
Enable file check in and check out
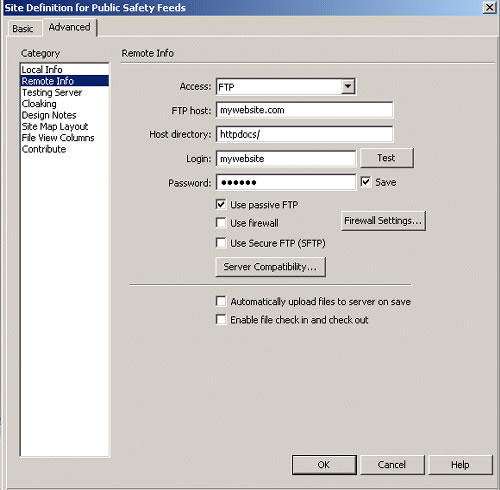(221, 320)
